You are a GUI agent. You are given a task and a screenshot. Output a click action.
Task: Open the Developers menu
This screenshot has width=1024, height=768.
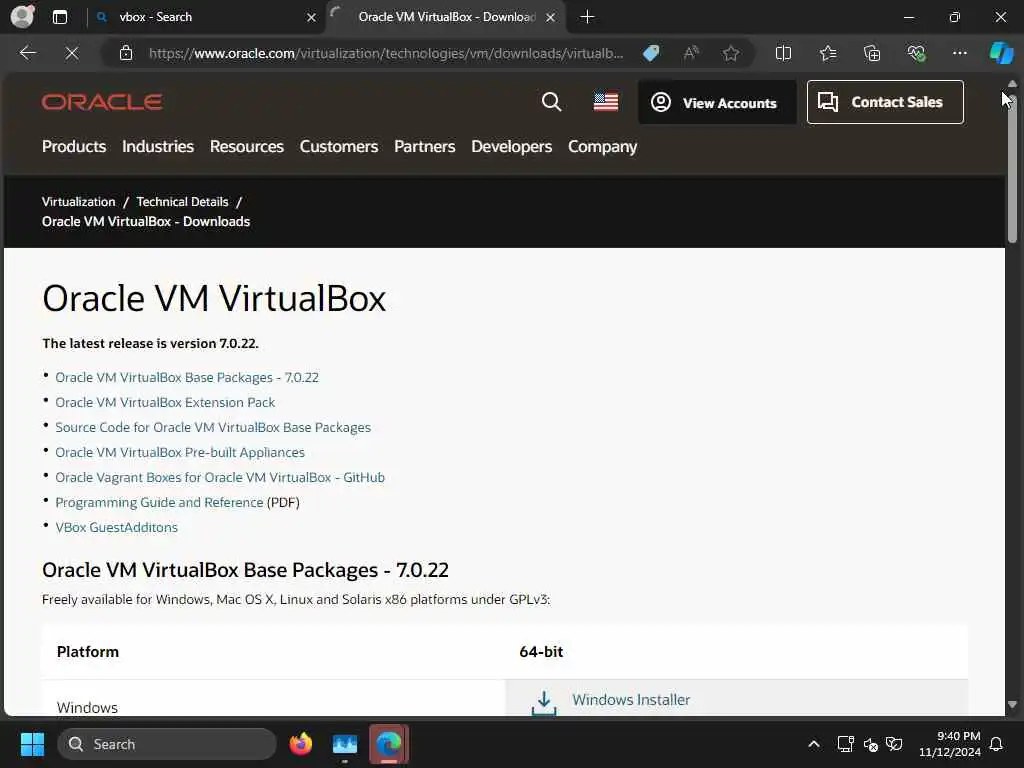512,146
